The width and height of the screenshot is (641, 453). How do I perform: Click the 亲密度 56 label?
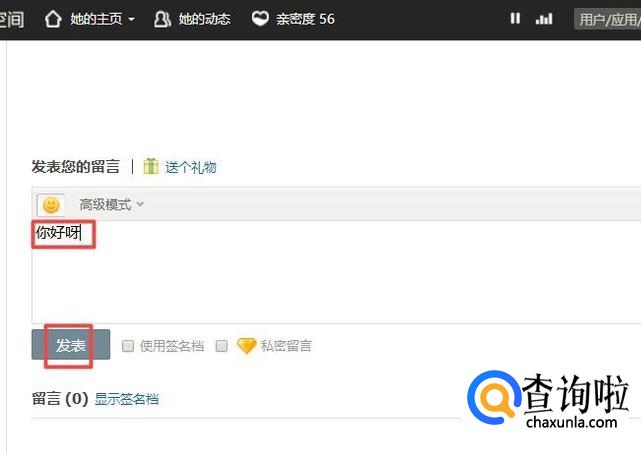[x=305, y=19]
